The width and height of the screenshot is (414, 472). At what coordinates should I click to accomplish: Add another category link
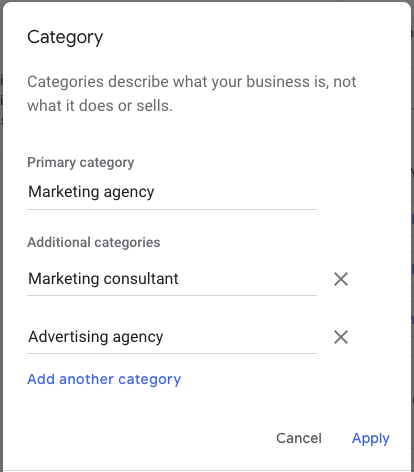coord(104,379)
